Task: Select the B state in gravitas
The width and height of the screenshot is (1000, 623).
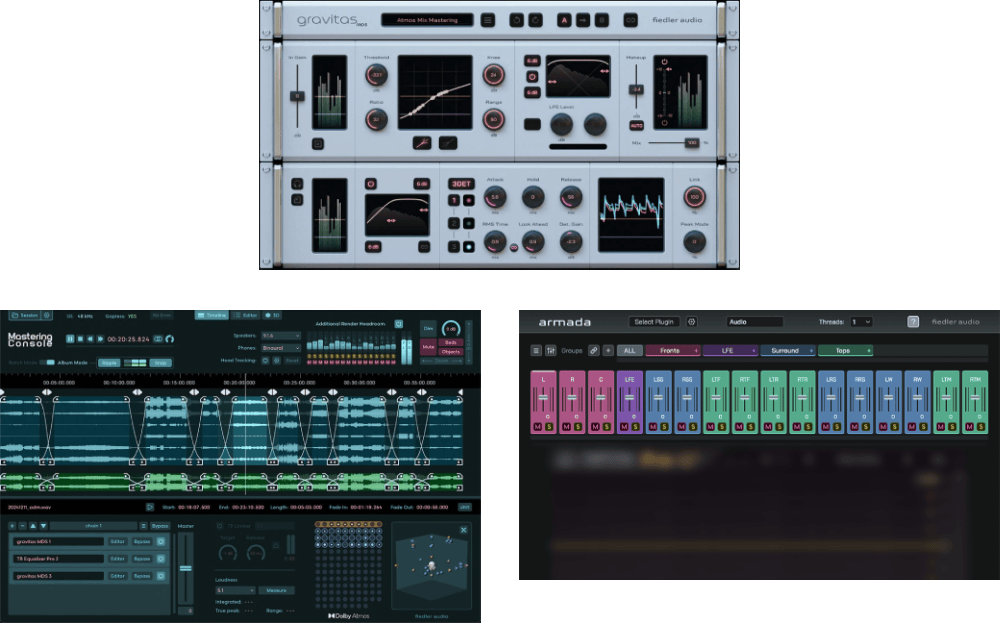Action: pos(601,20)
